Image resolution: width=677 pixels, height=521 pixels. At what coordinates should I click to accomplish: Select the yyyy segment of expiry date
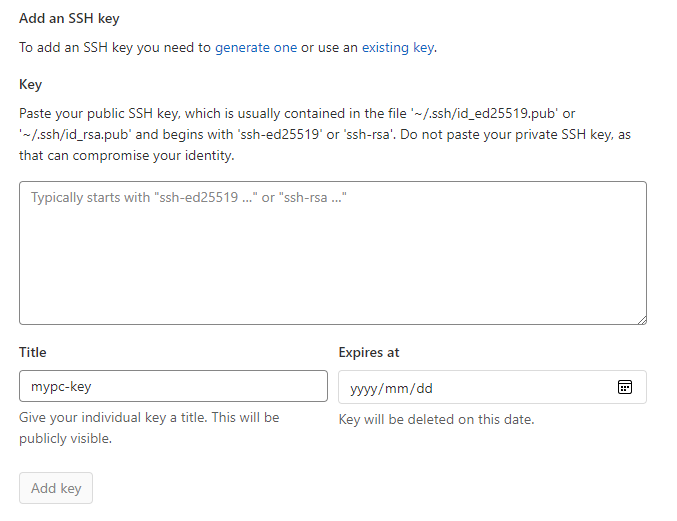pyautogui.click(x=363, y=388)
